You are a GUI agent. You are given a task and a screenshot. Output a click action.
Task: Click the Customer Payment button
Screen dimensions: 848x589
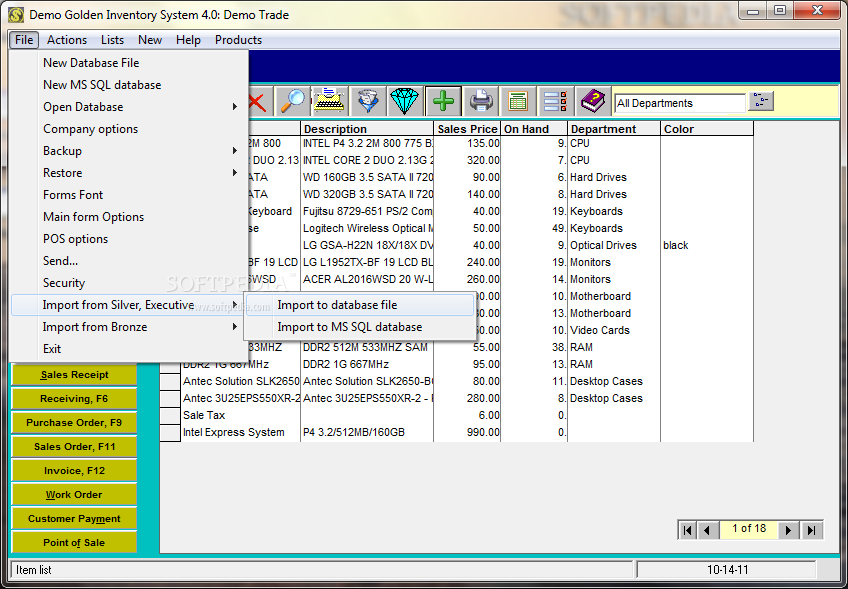coord(74,519)
